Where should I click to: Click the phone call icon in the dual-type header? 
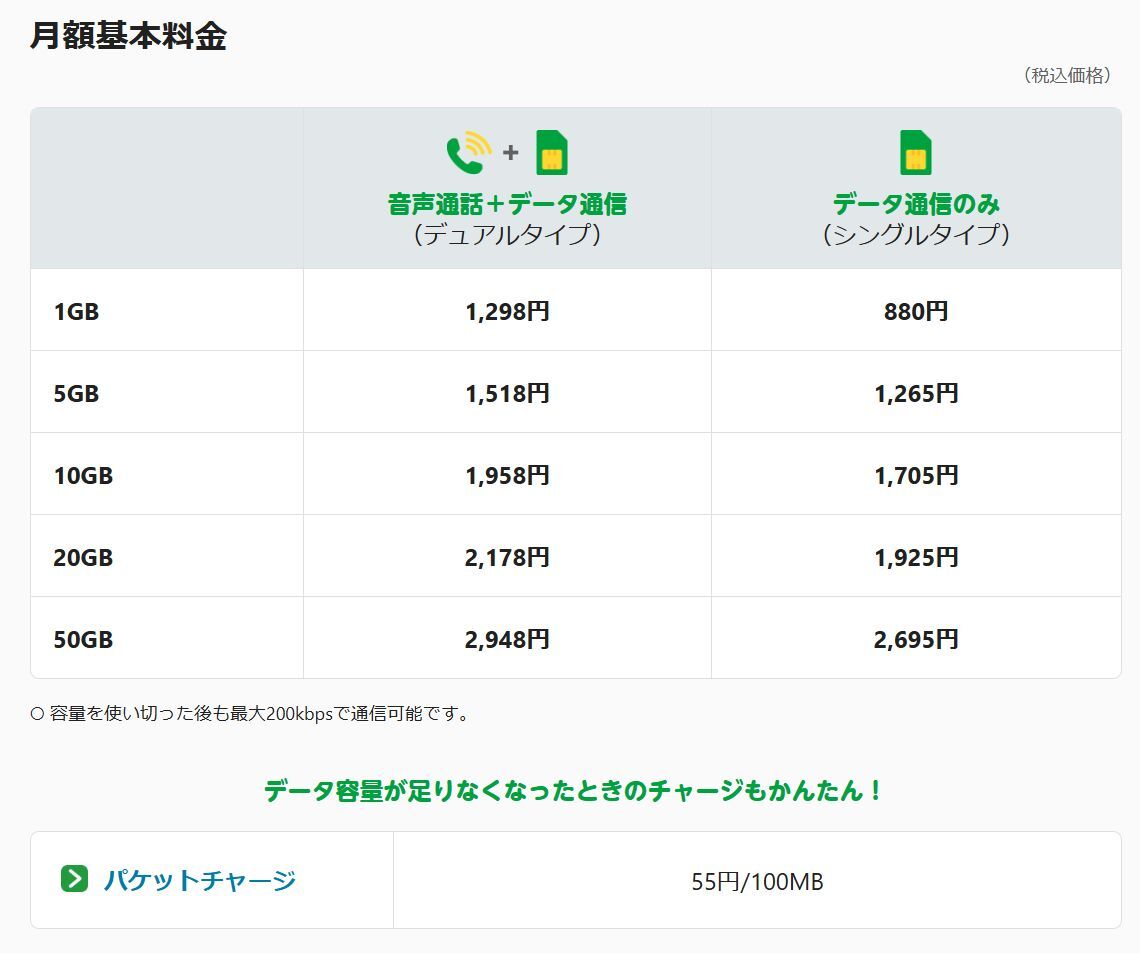coord(468,153)
